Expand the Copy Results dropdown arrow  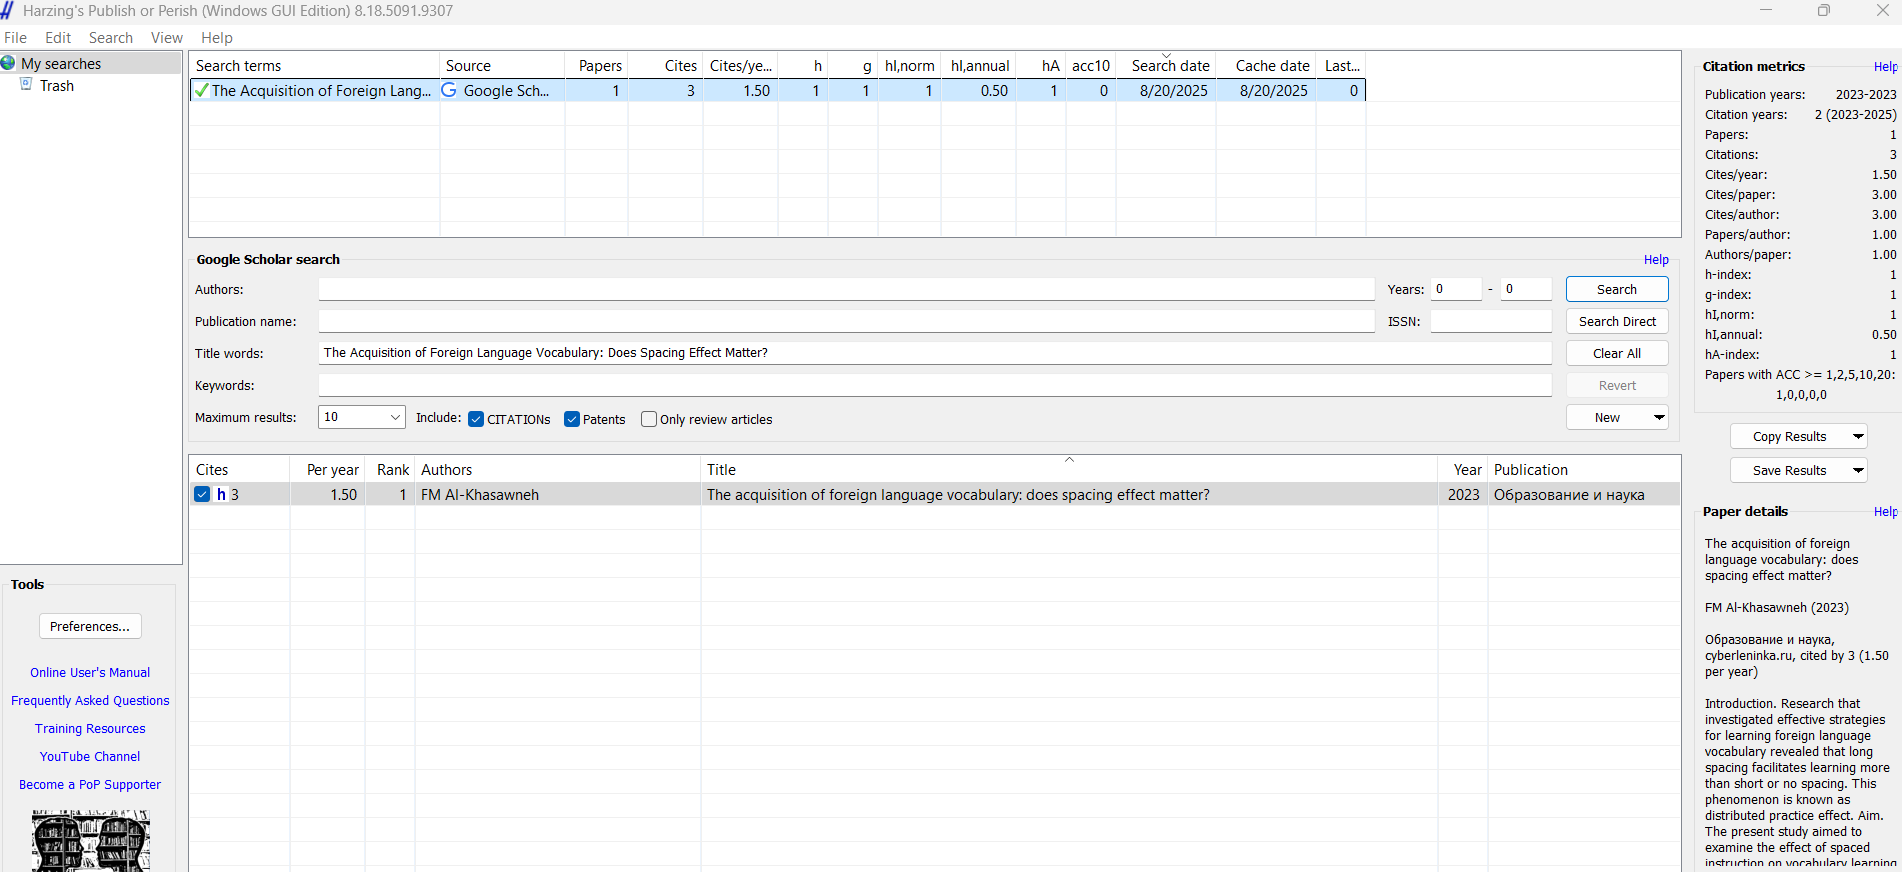(x=1857, y=436)
